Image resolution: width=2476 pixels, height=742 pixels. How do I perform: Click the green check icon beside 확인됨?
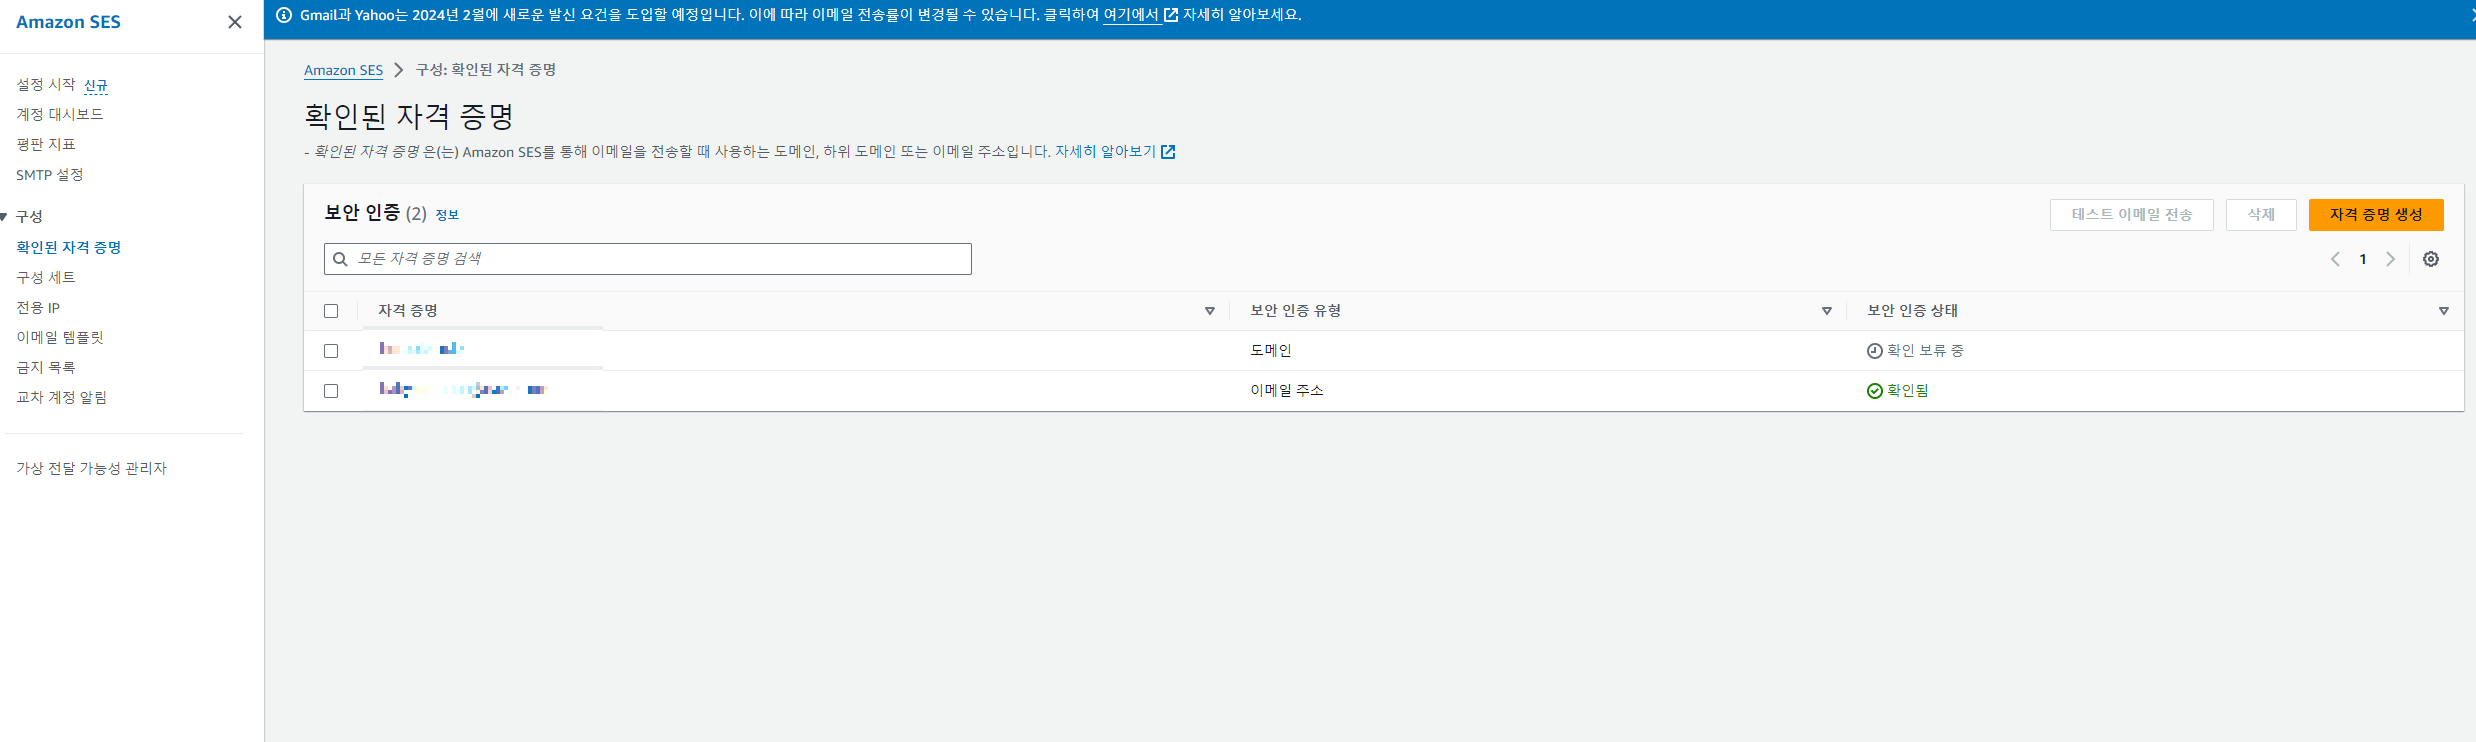click(x=1875, y=391)
